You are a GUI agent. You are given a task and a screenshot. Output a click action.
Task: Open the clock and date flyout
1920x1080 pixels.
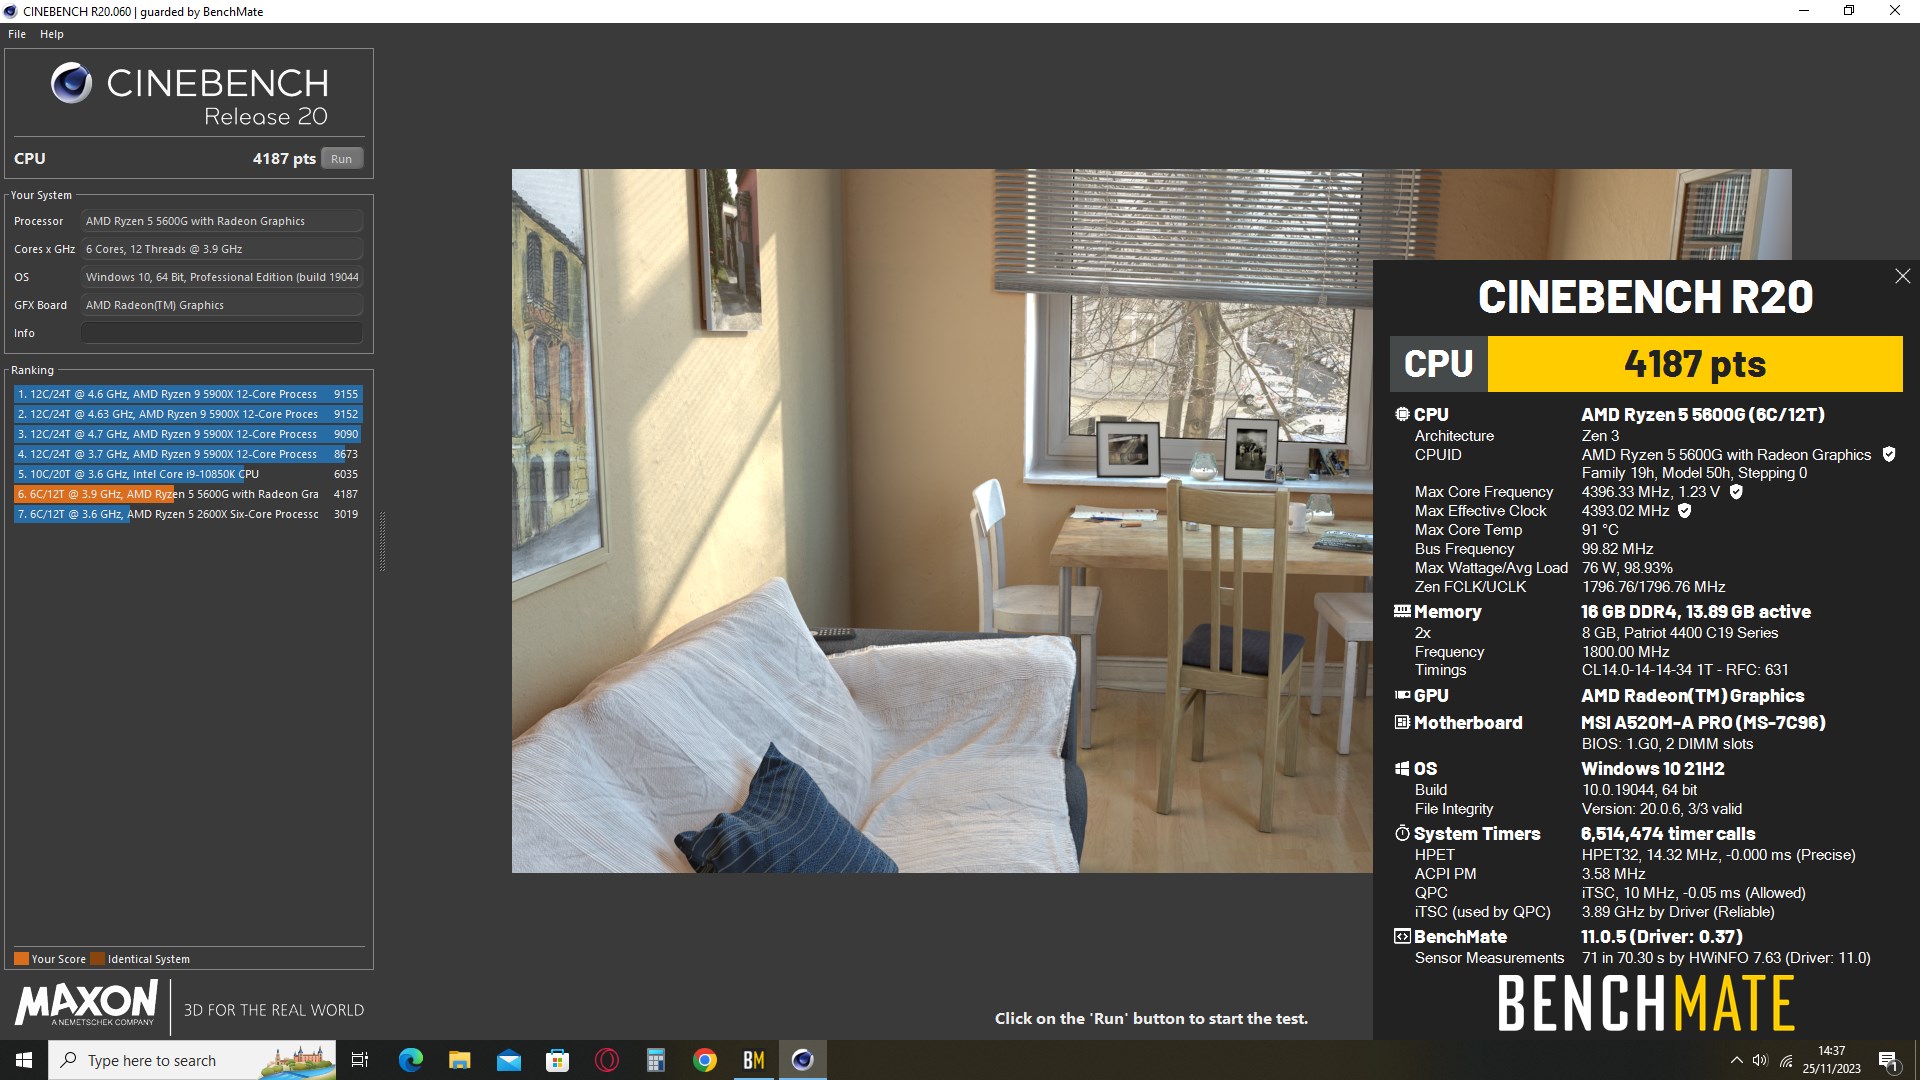click(1831, 1060)
